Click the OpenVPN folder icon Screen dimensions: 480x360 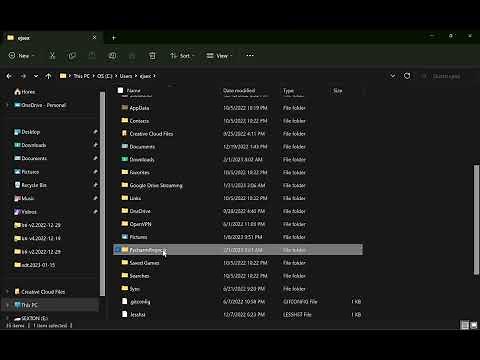pyautogui.click(x=125, y=224)
